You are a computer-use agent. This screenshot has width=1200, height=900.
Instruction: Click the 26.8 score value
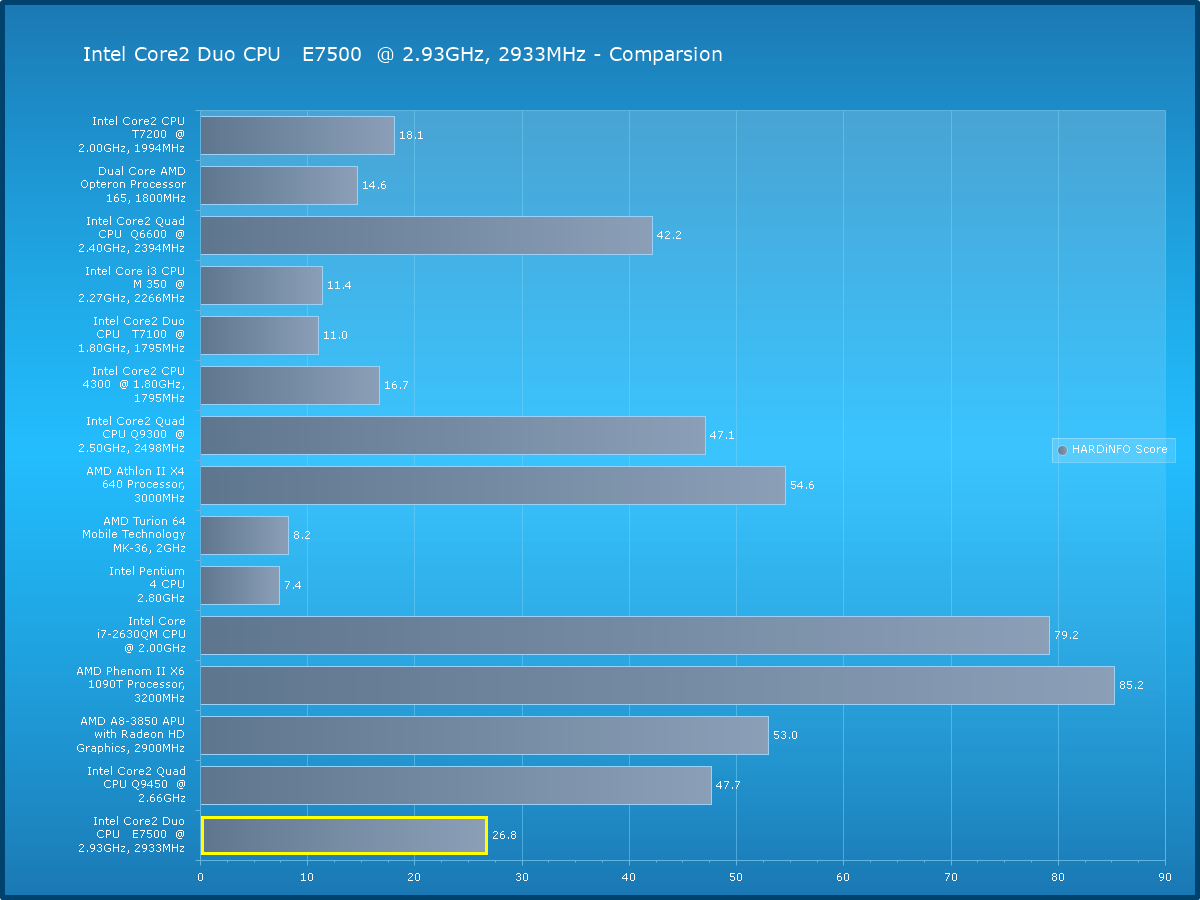point(504,835)
